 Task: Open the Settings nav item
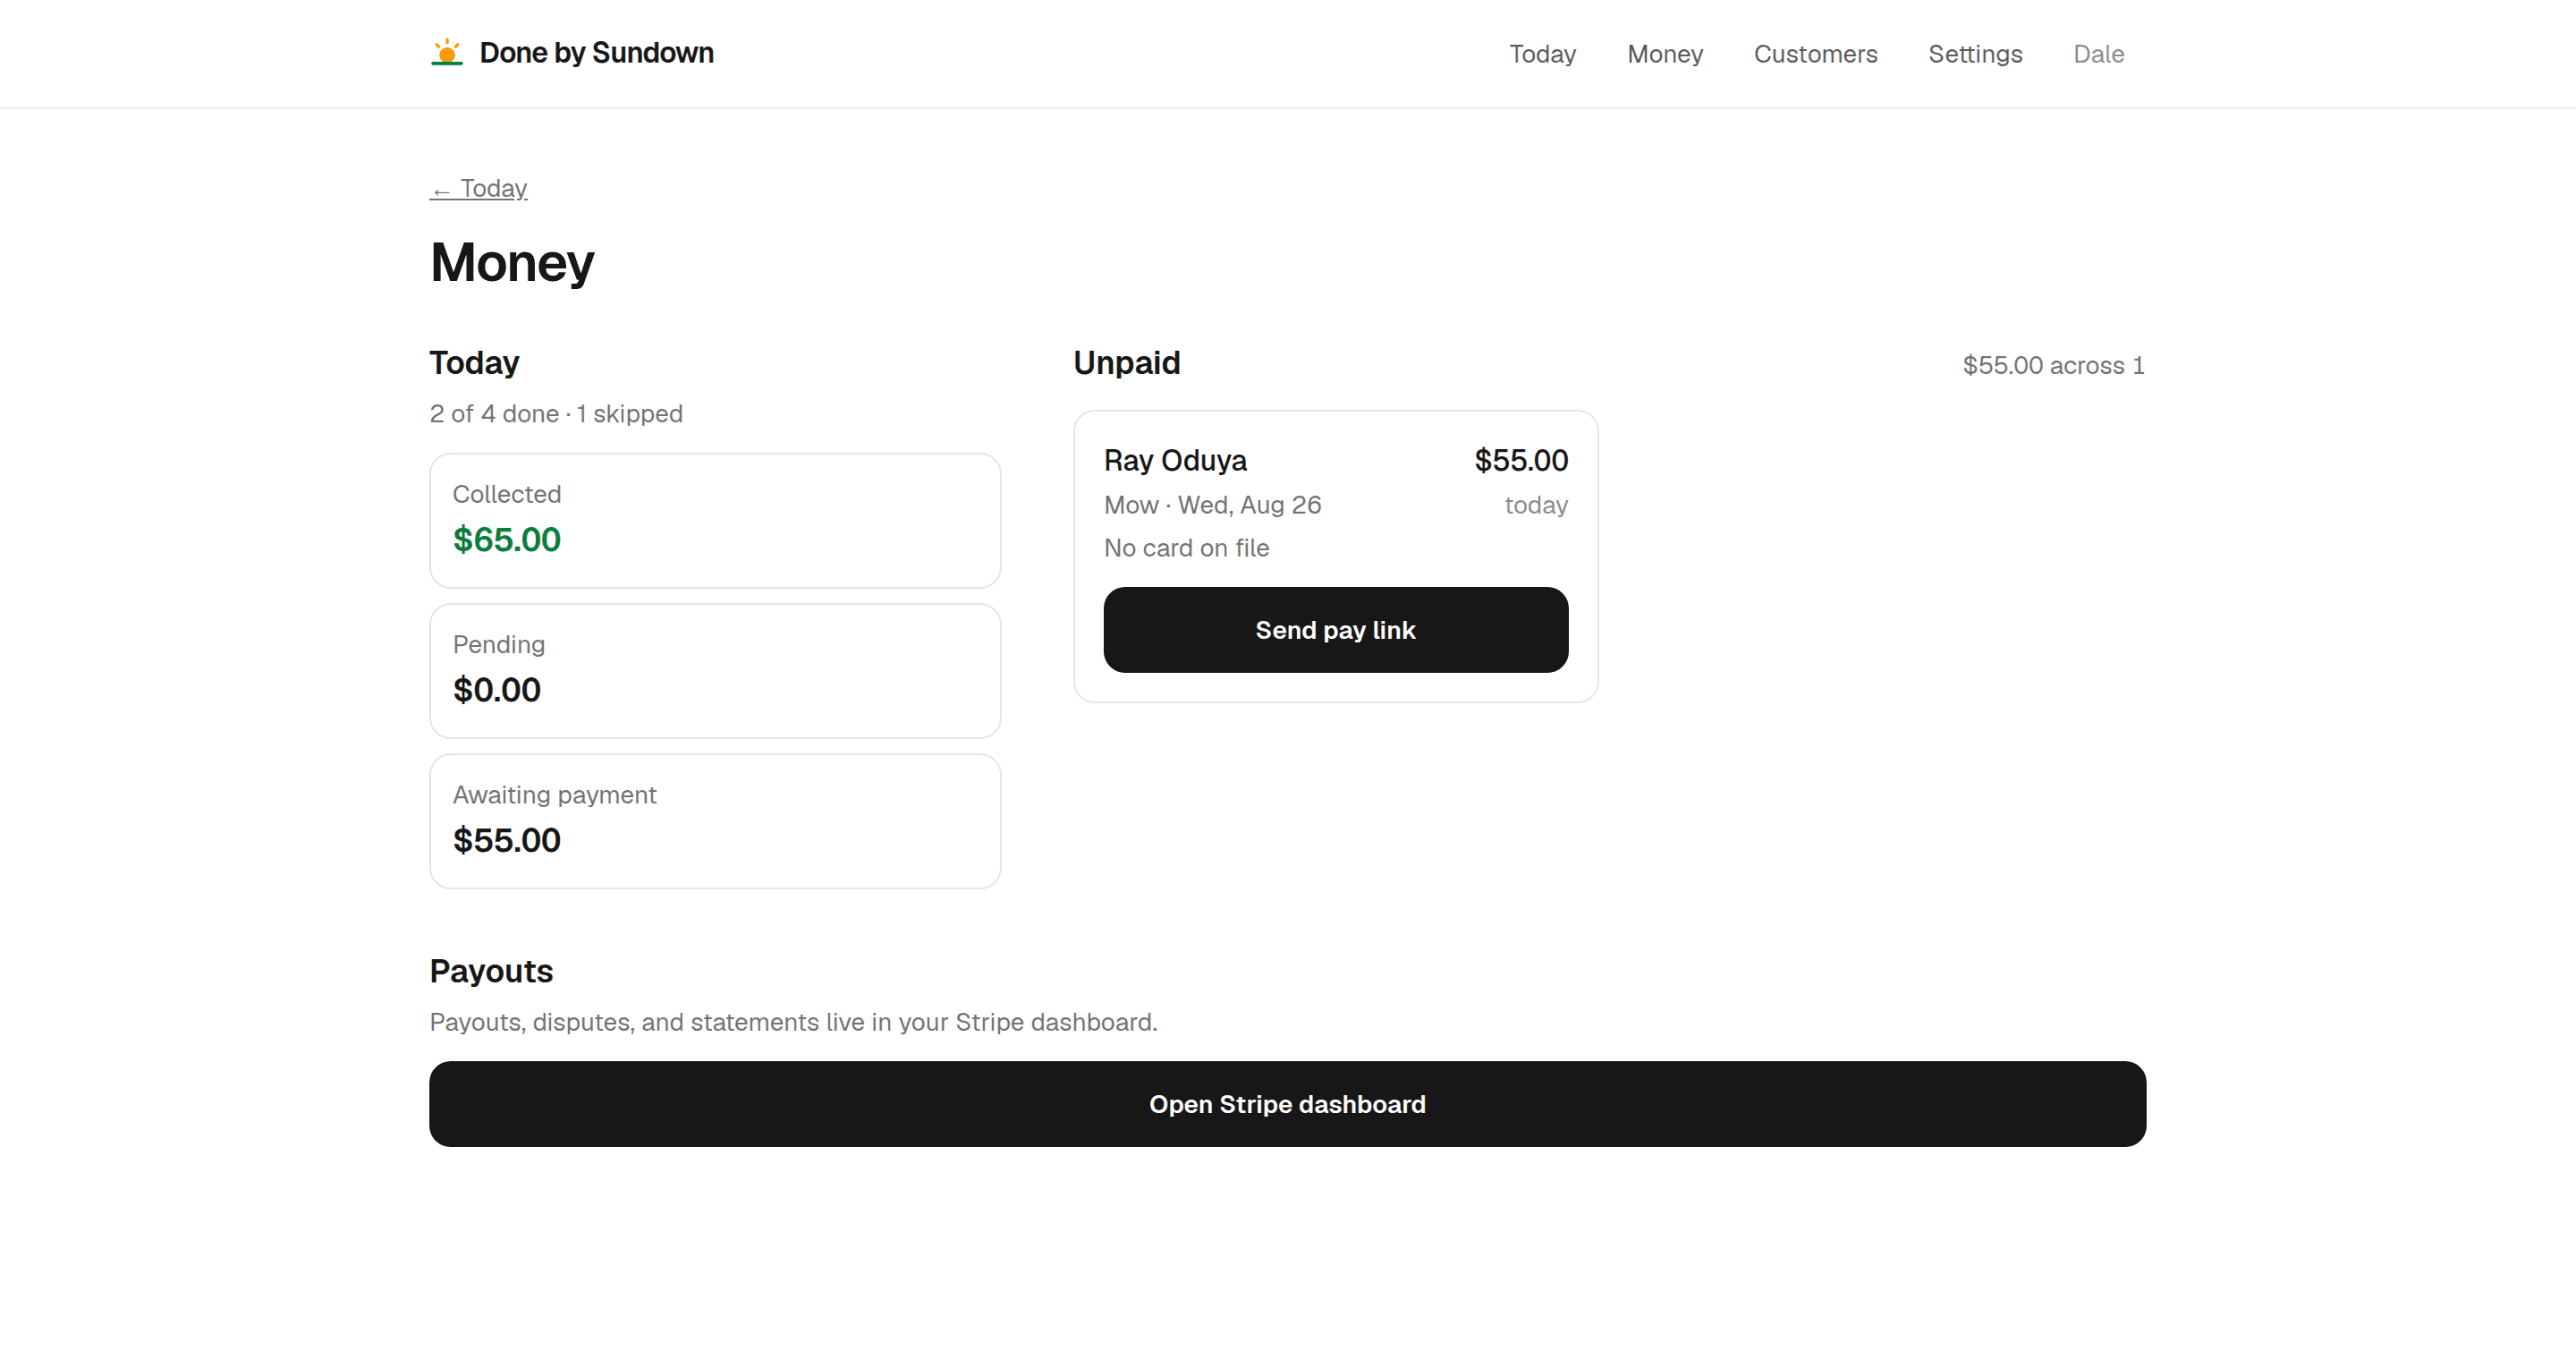tap(1975, 54)
